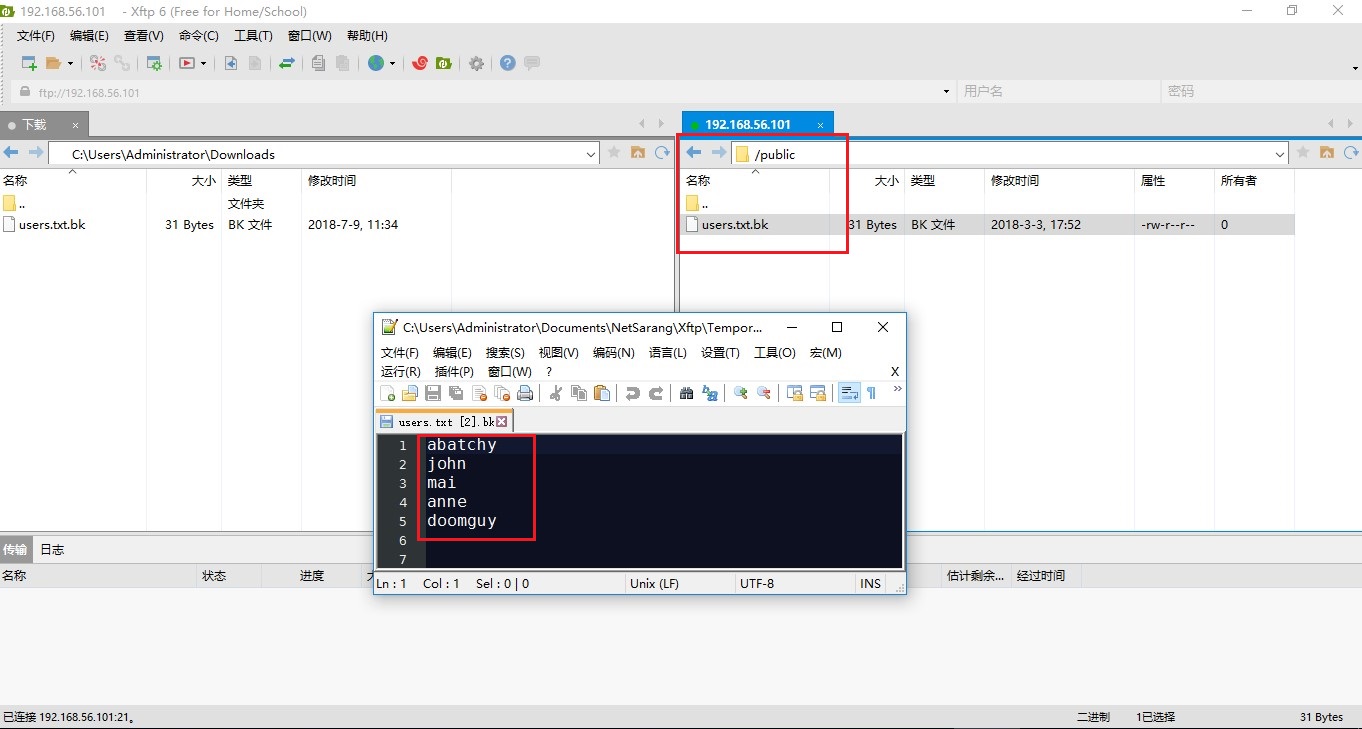Open the 插件(P) menu in Notepad++
1362x729 pixels.
[454, 372]
